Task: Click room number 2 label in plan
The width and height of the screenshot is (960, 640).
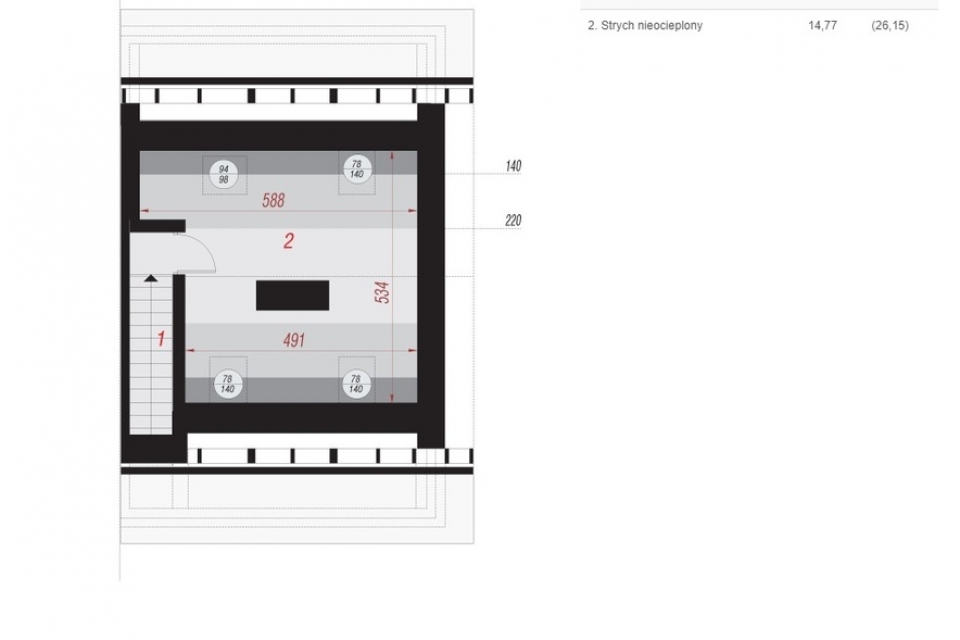Action: tap(288, 241)
